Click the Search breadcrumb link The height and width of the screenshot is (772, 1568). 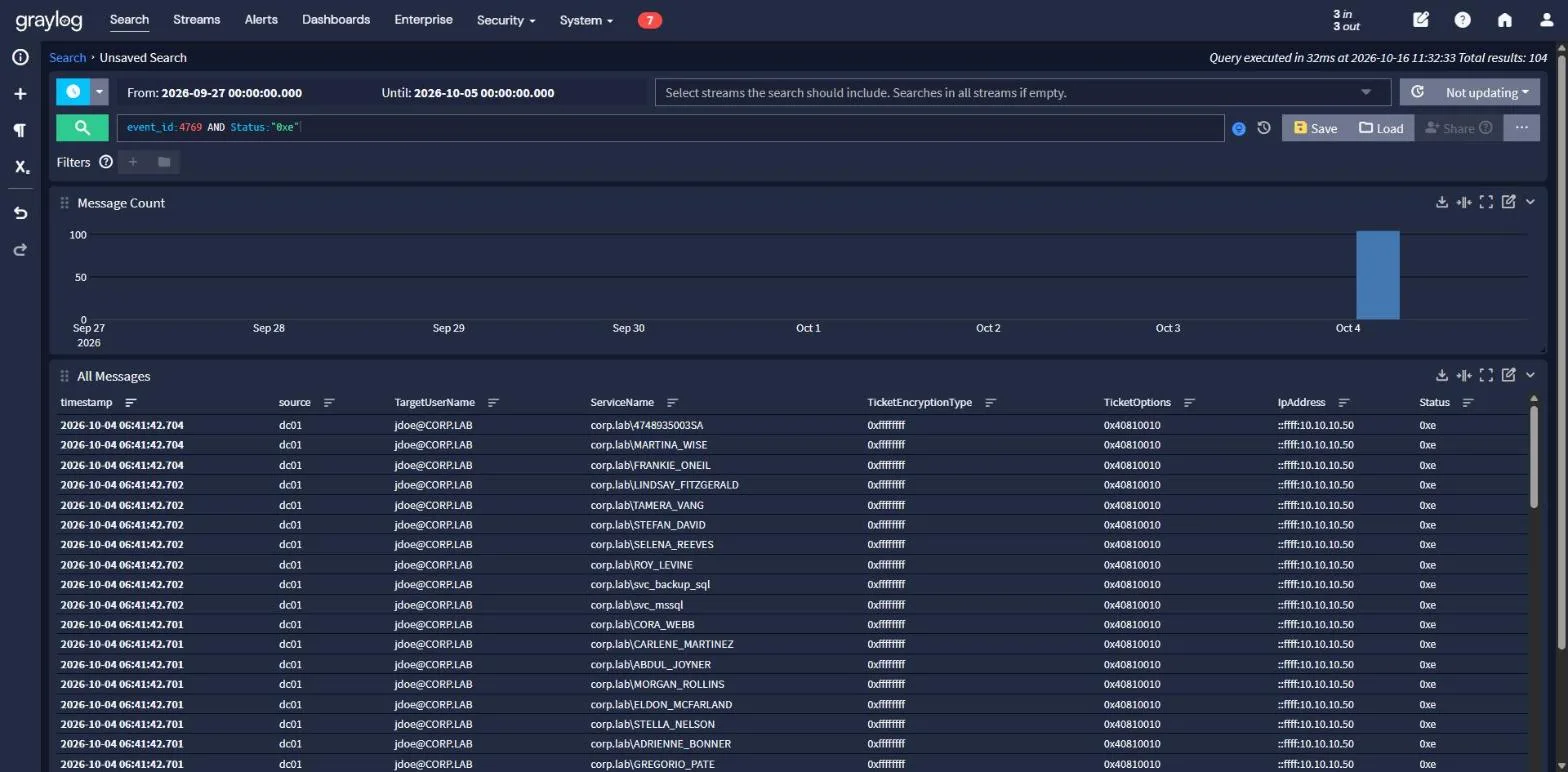tap(68, 57)
